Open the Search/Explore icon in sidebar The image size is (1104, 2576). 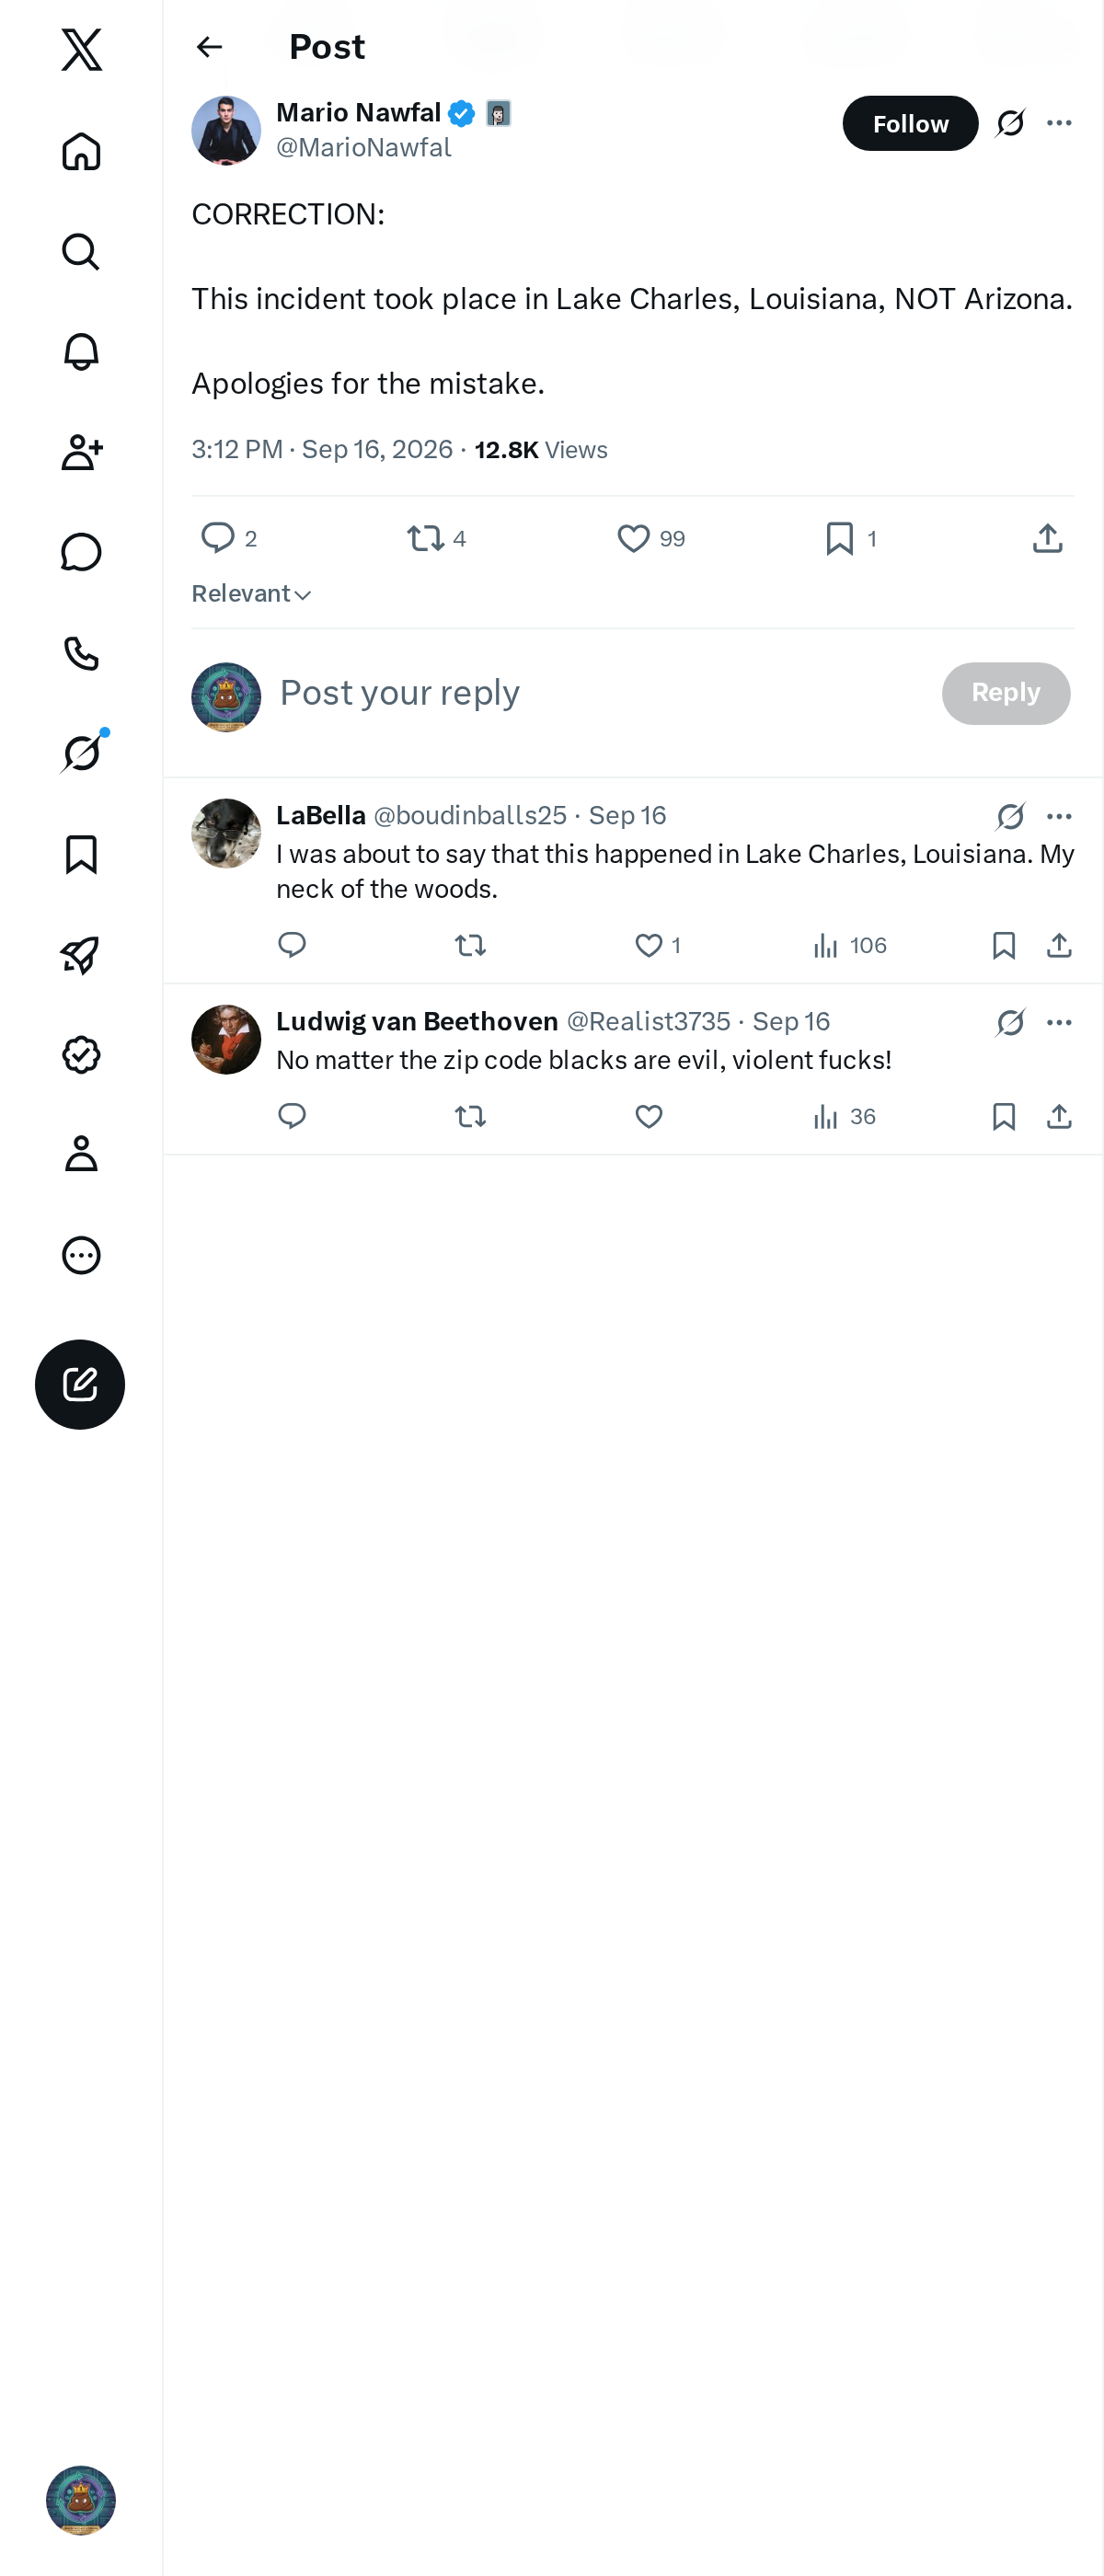point(81,252)
